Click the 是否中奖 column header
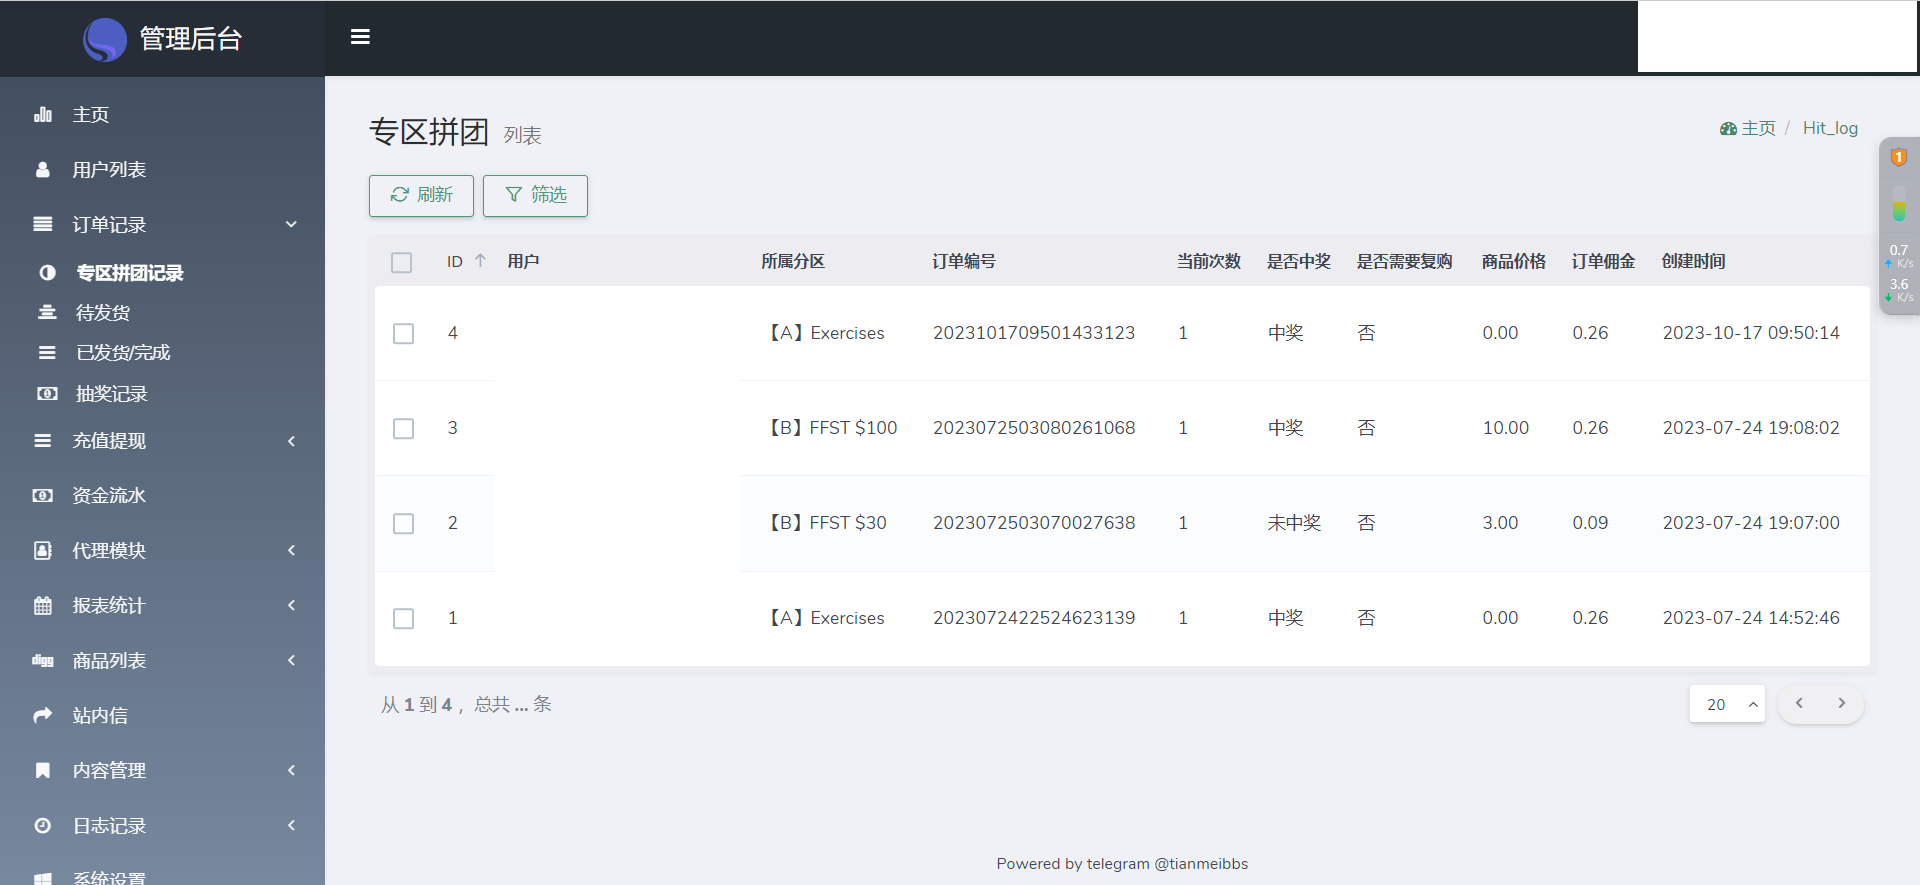The width and height of the screenshot is (1920, 885). (x=1299, y=262)
